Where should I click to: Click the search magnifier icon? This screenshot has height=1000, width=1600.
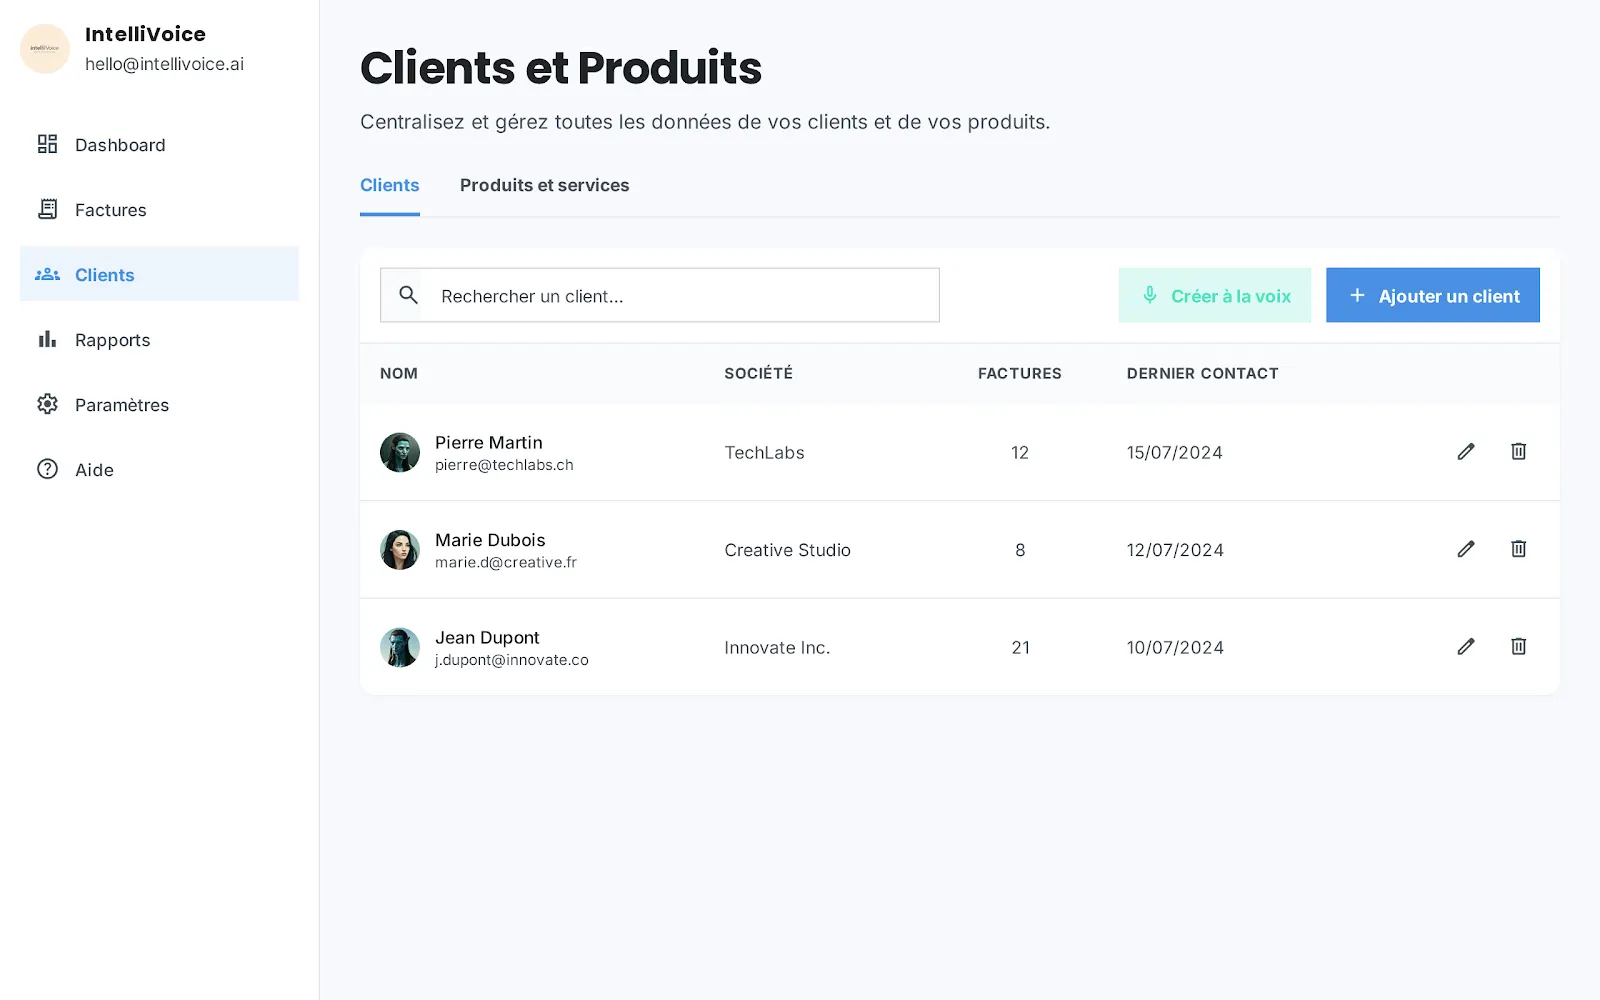pyautogui.click(x=408, y=295)
